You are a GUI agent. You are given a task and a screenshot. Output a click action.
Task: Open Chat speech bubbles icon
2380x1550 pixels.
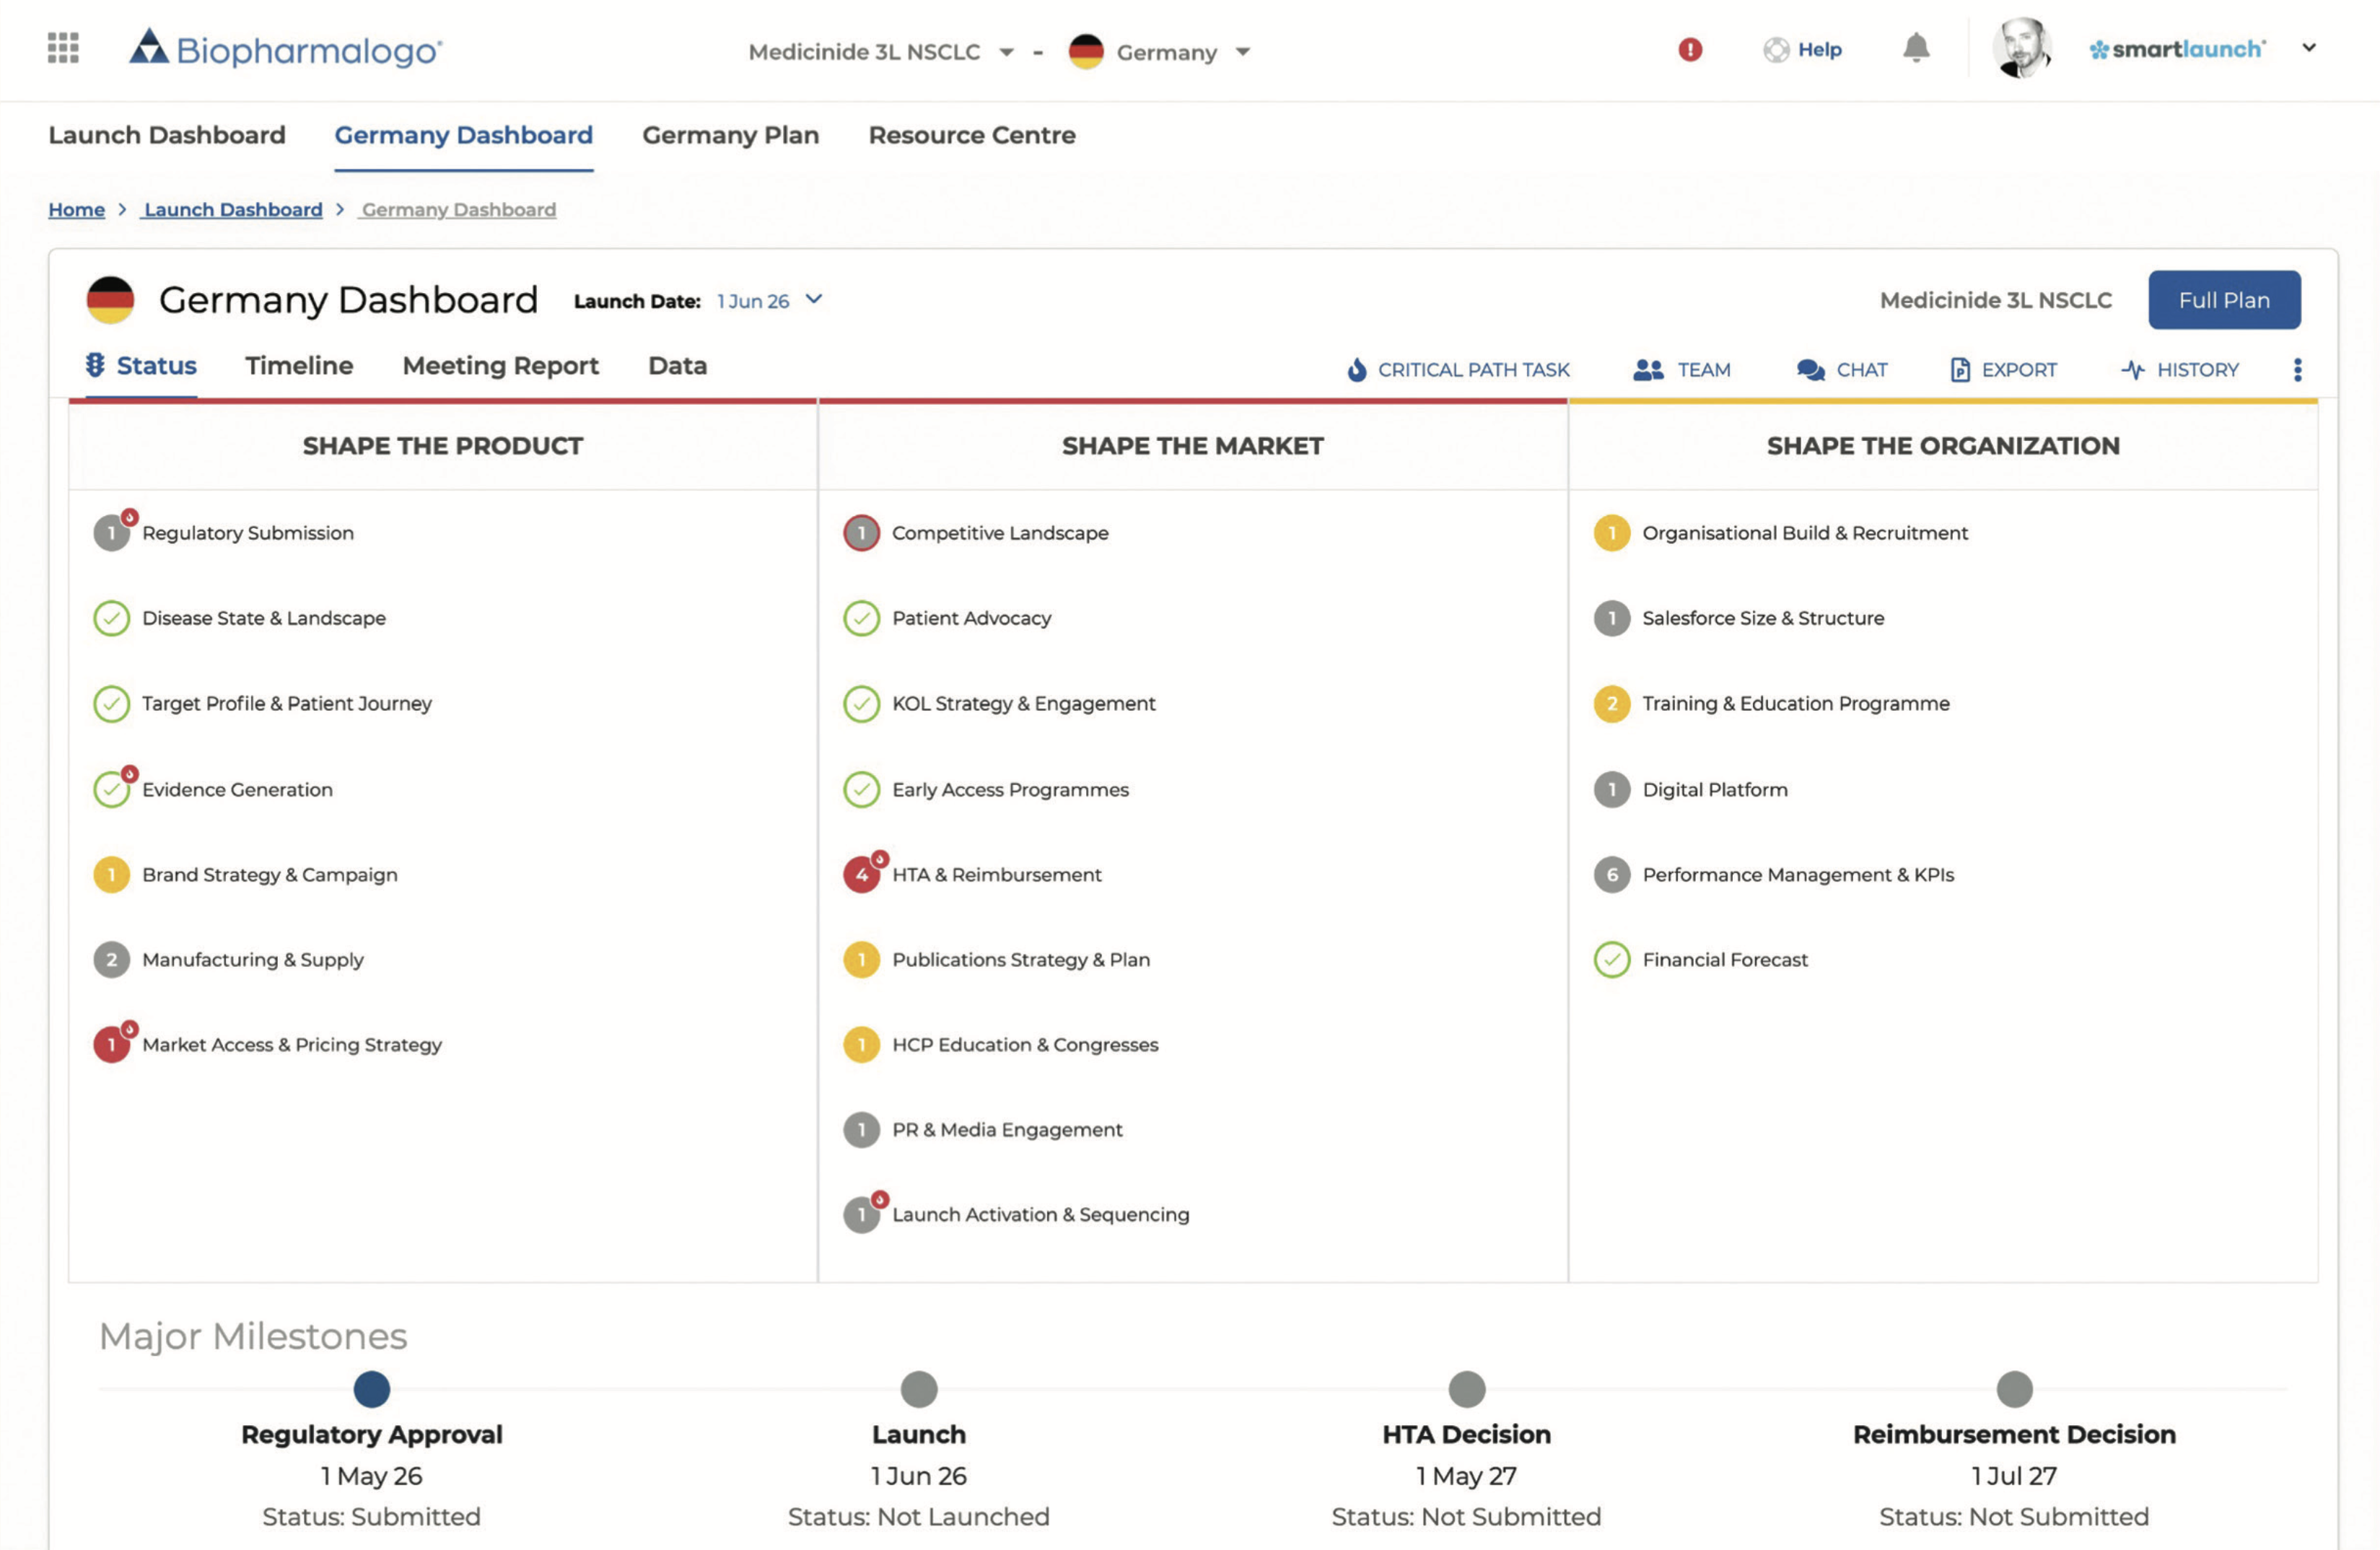(1810, 370)
